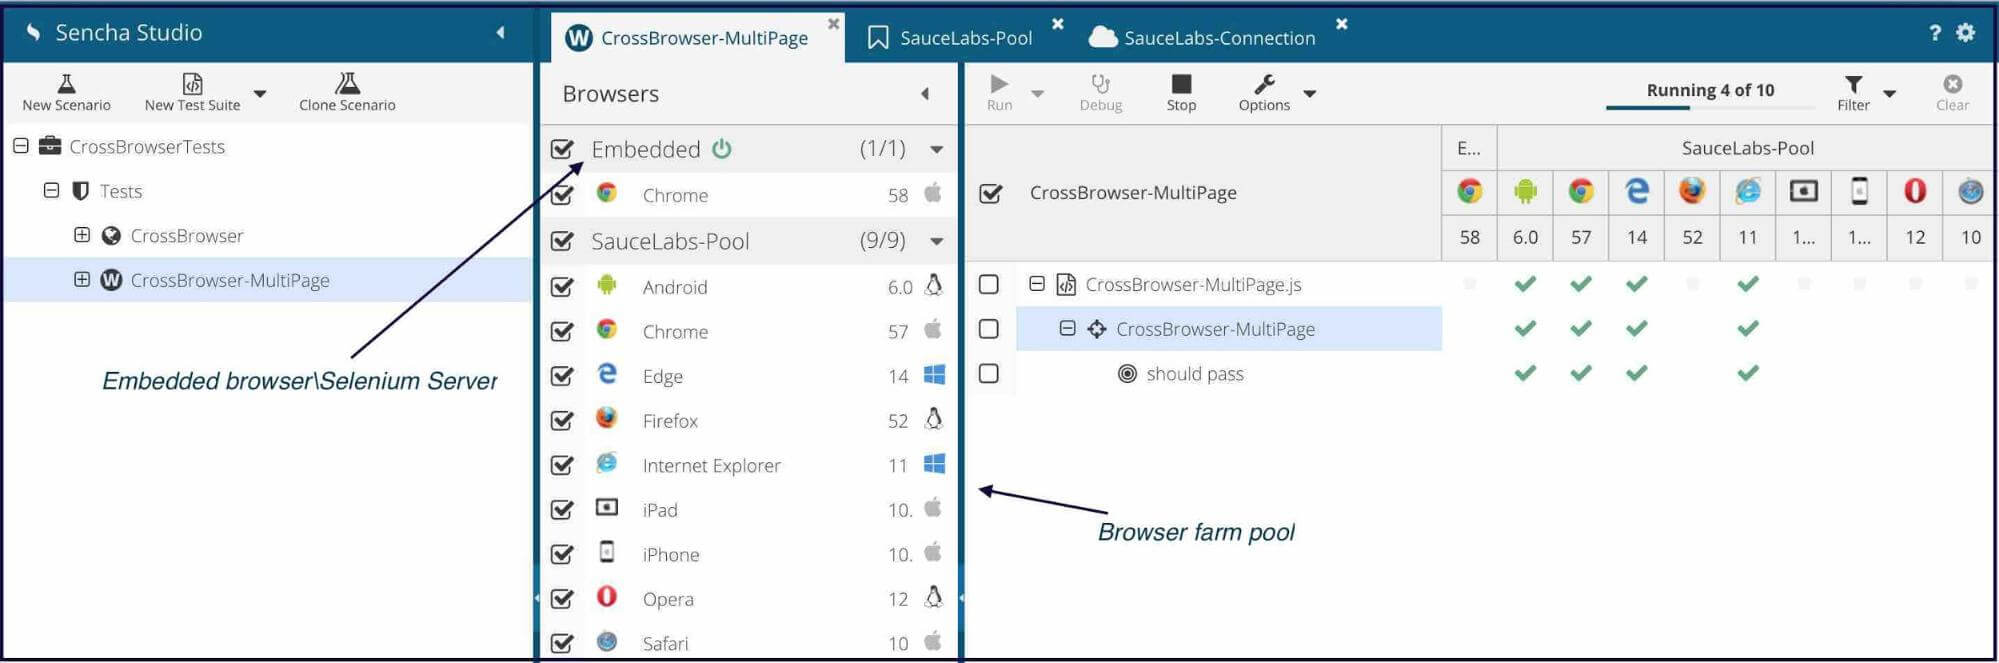
Task: Collapse the Sencha Studio side panel
Action: point(500,33)
